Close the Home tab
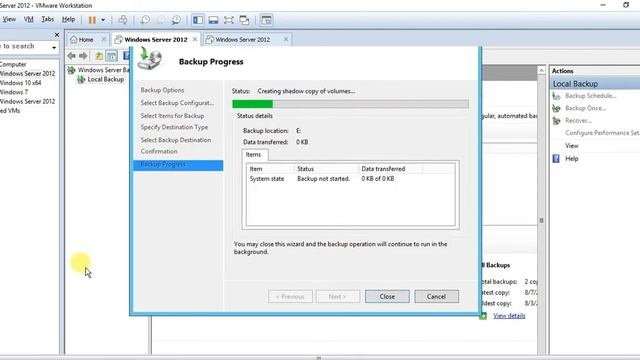 coord(104,39)
